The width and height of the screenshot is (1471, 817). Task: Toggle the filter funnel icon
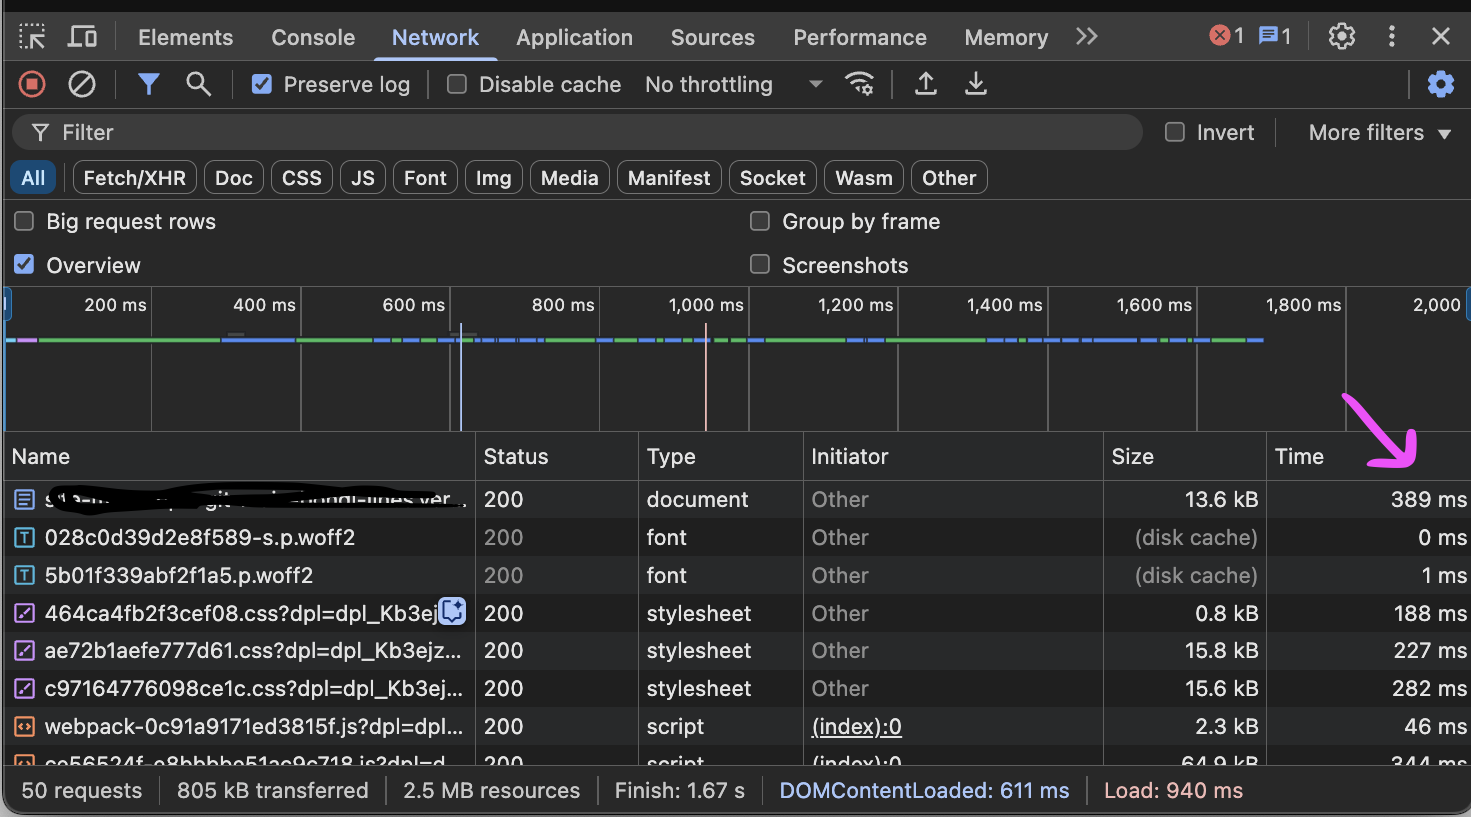[148, 84]
